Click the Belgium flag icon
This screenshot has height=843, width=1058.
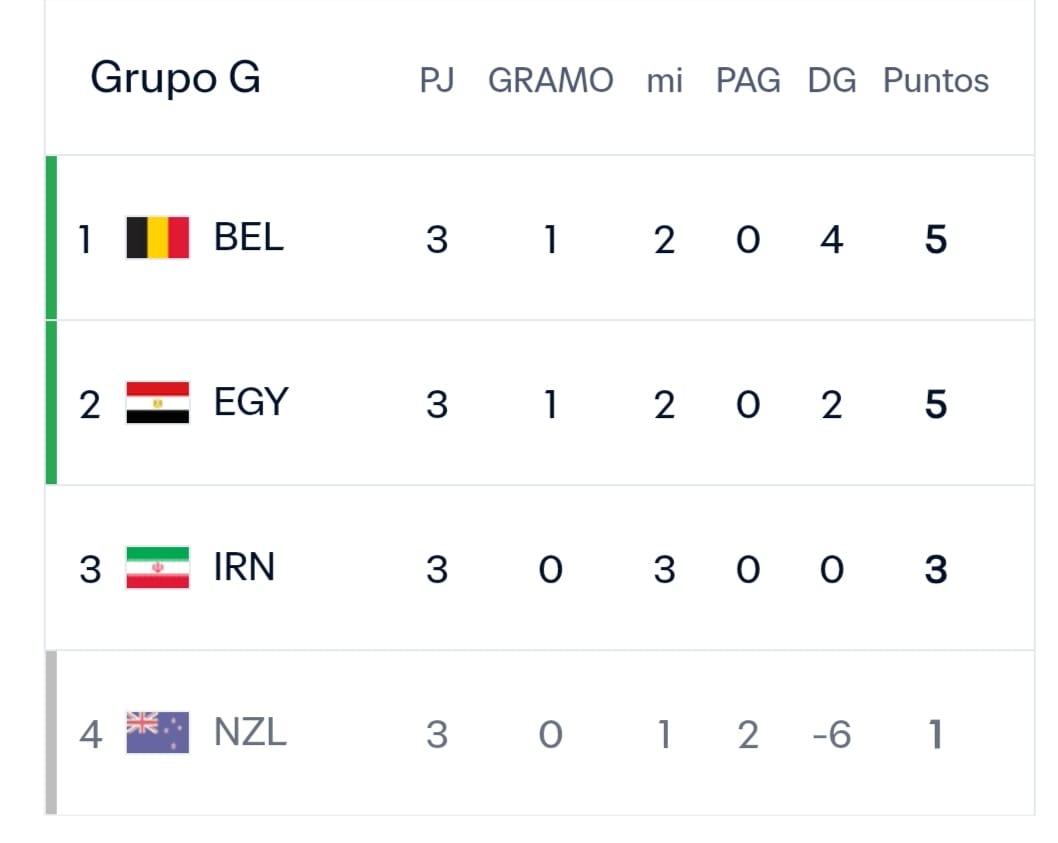pyautogui.click(x=158, y=238)
